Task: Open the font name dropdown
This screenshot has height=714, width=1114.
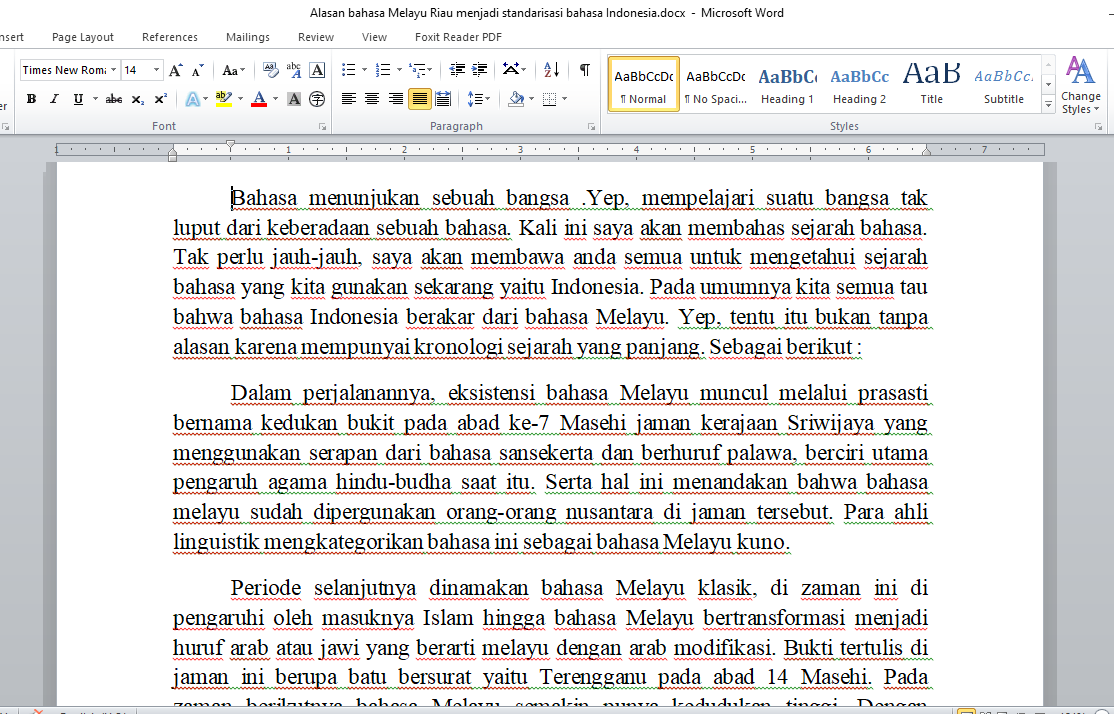Action: coord(114,70)
